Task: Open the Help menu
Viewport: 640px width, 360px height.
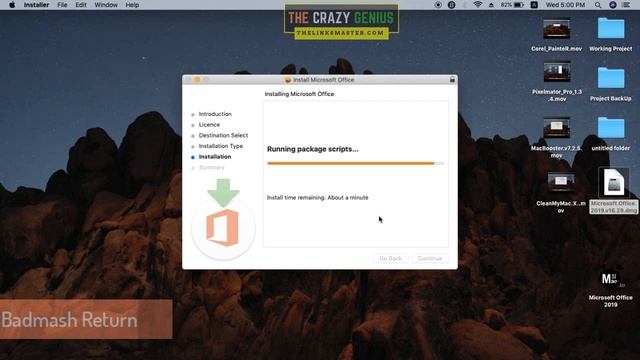Action: coord(132,5)
